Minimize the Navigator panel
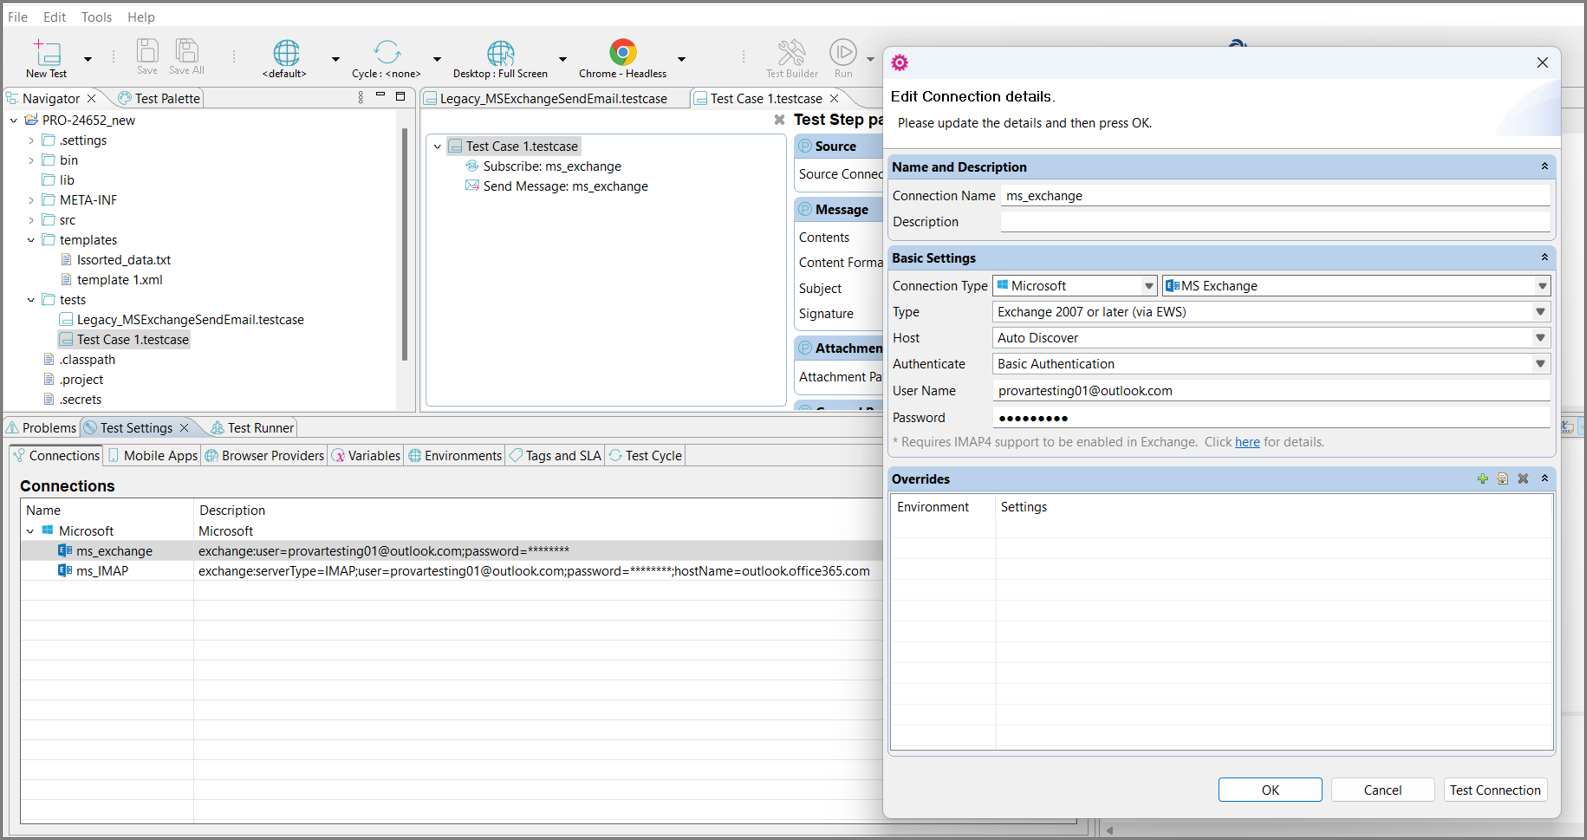The height and width of the screenshot is (840, 1587). coord(380,97)
